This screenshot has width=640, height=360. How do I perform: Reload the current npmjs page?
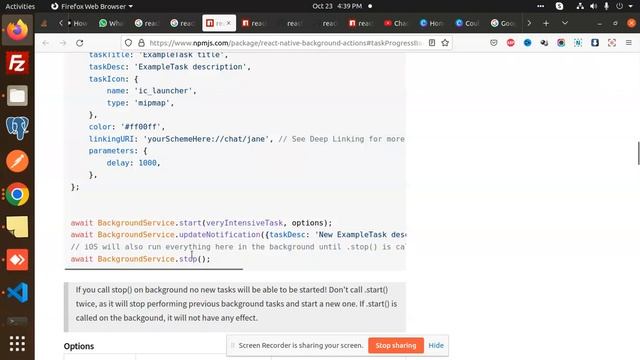click(80, 43)
